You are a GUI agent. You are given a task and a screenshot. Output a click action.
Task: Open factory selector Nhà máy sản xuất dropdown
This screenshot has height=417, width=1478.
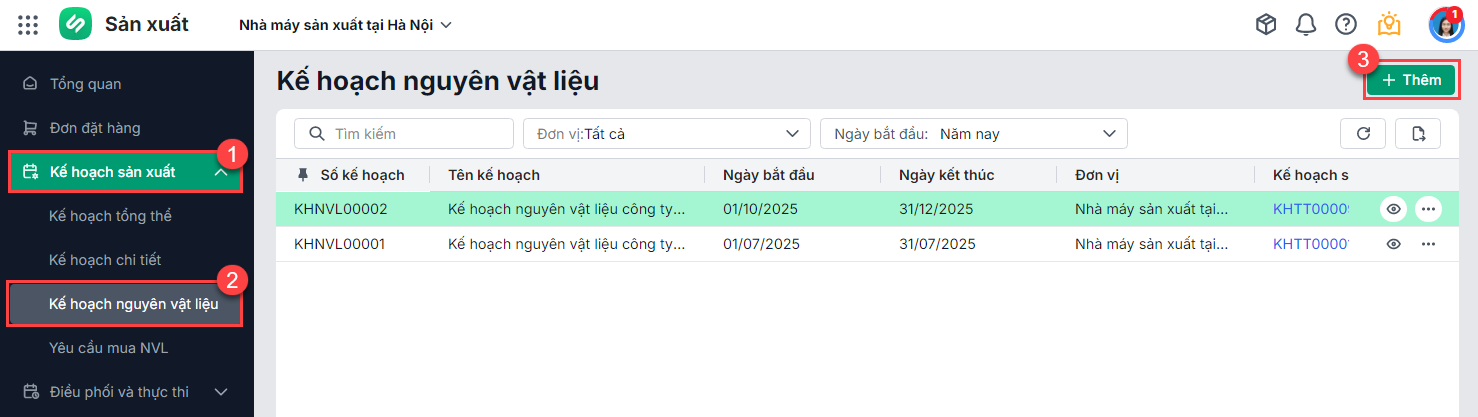click(345, 25)
